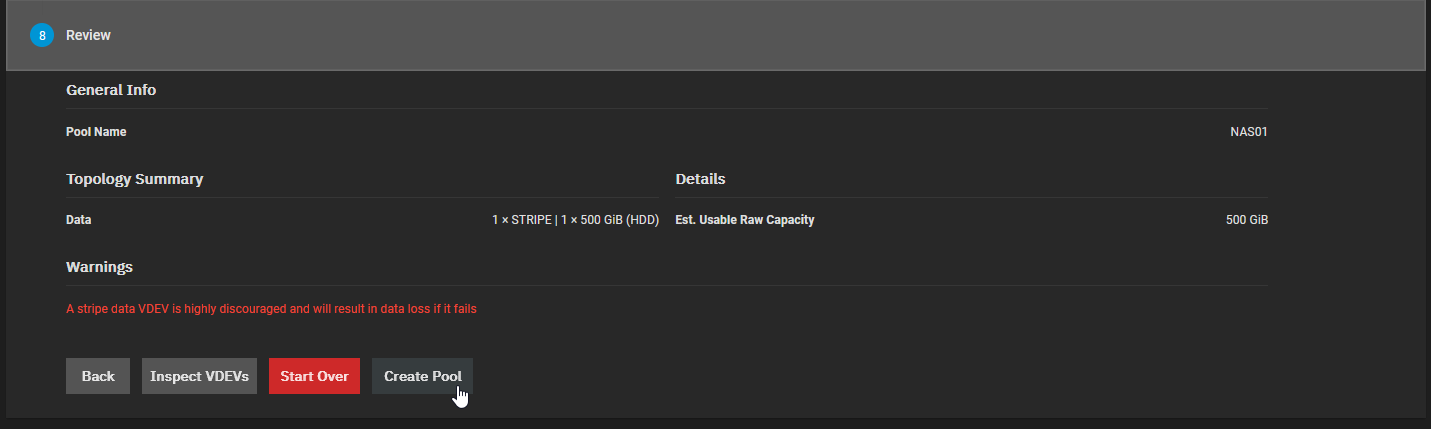Select the Est. Usable Raw Capacity label
The image size is (1431, 429).
[x=745, y=220]
